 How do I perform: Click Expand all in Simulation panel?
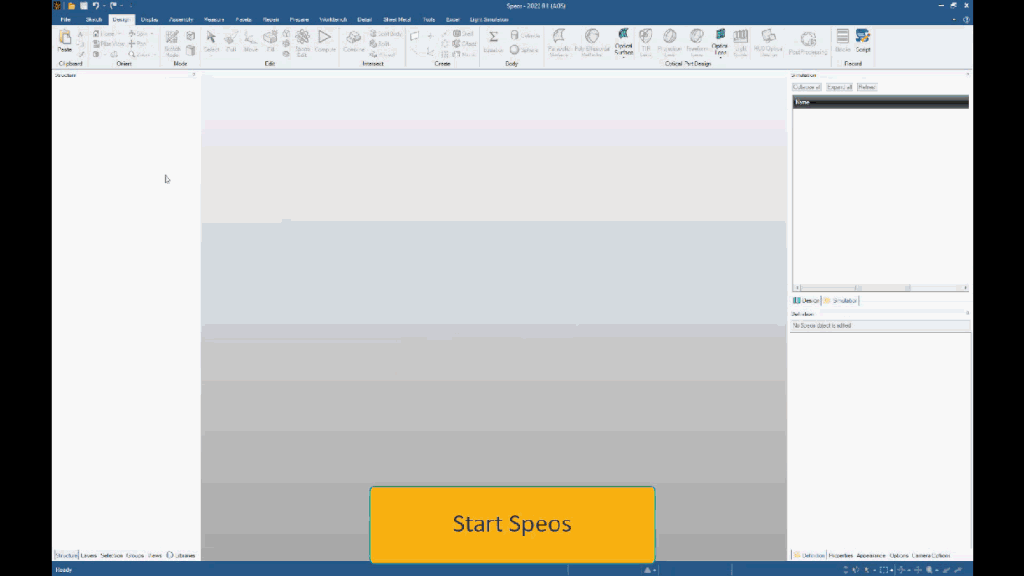click(839, 87)
